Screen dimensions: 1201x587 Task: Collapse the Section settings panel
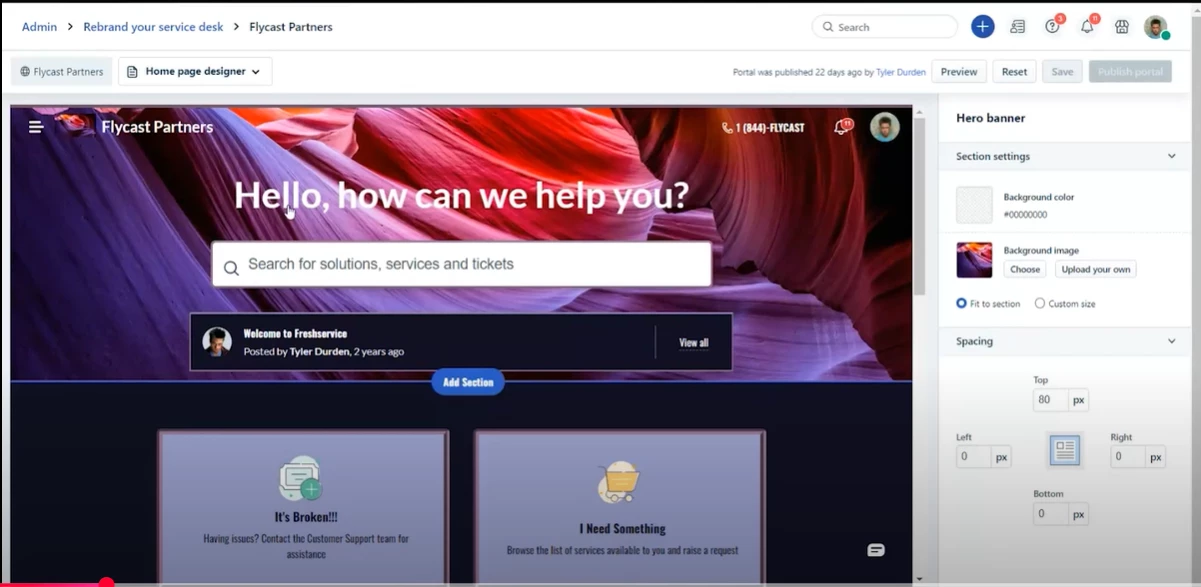tap(1172, 156)
